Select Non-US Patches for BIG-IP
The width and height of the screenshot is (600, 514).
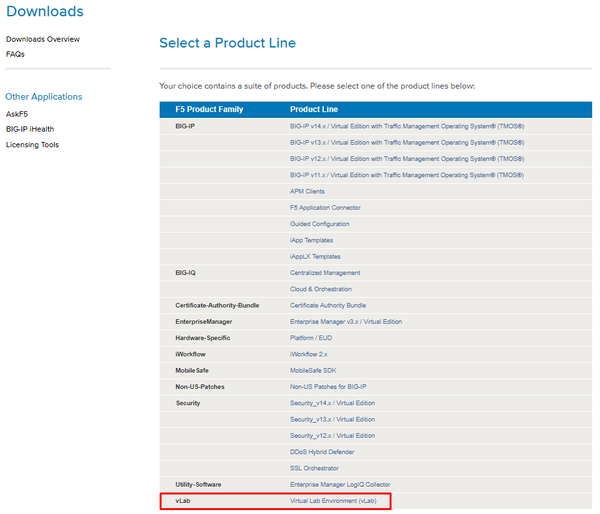(x=330, y=386)
